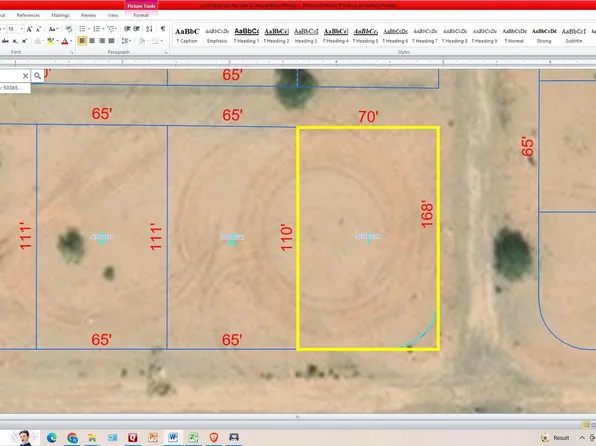
Task: Click the Increase Indent icon
Action: (x=136, y=29)
